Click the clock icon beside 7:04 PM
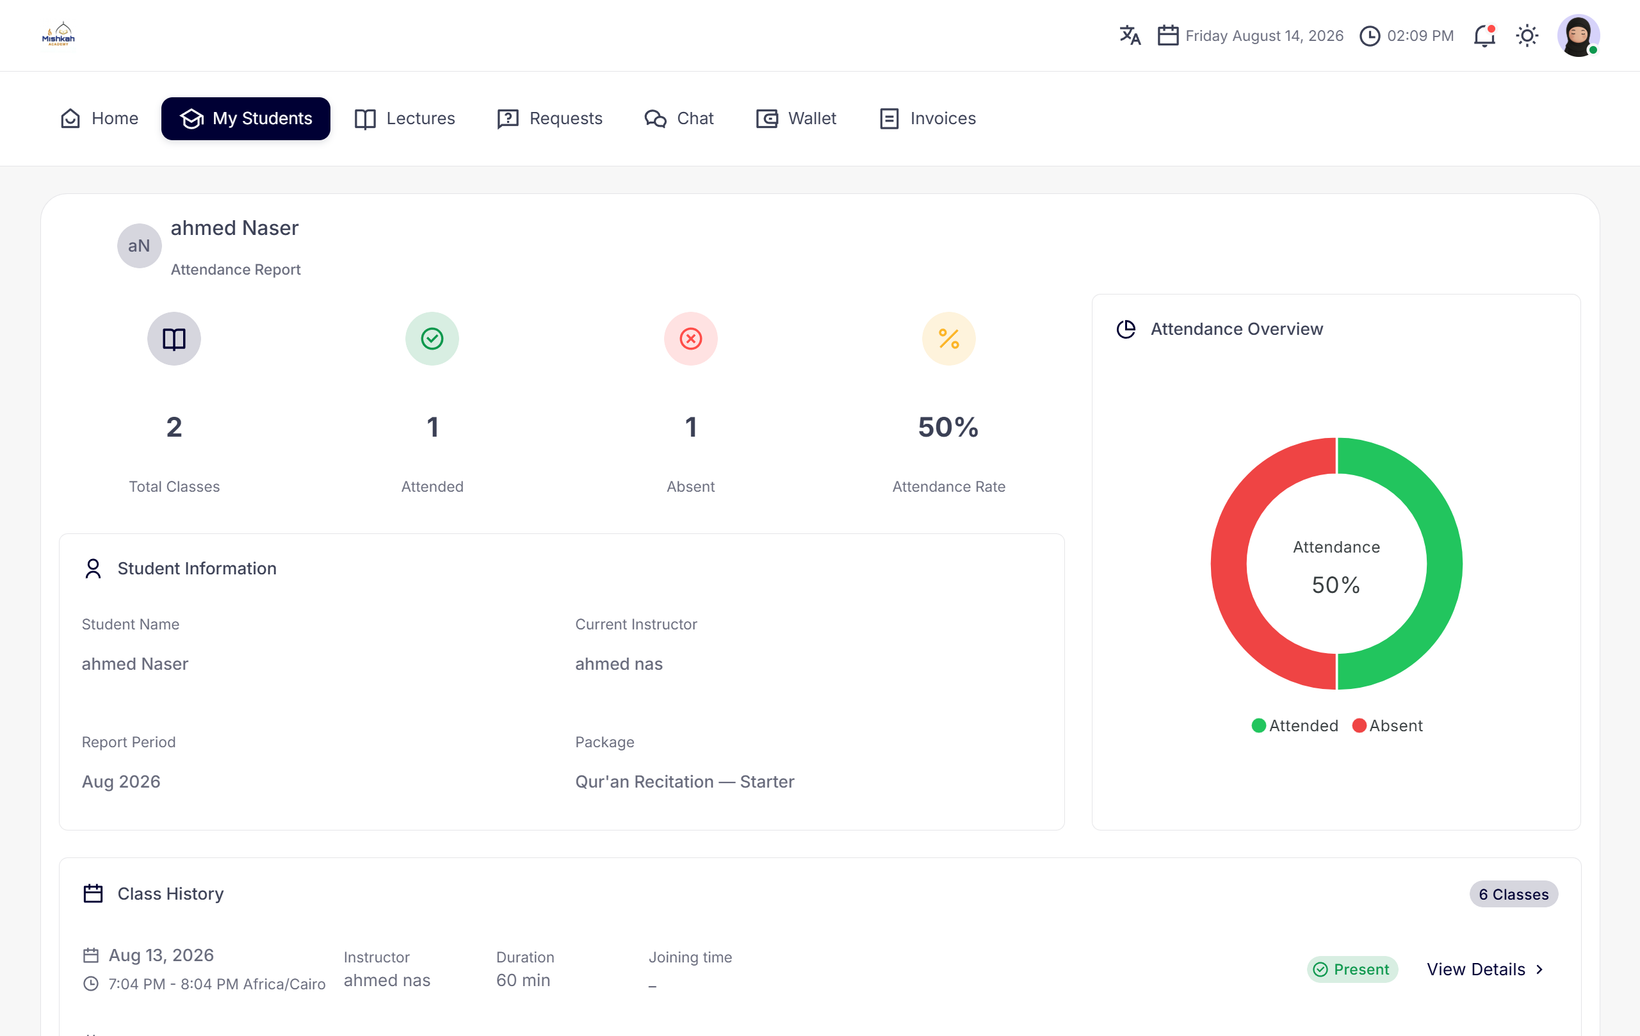1640x1036 pixels. (x=91, y=984)
